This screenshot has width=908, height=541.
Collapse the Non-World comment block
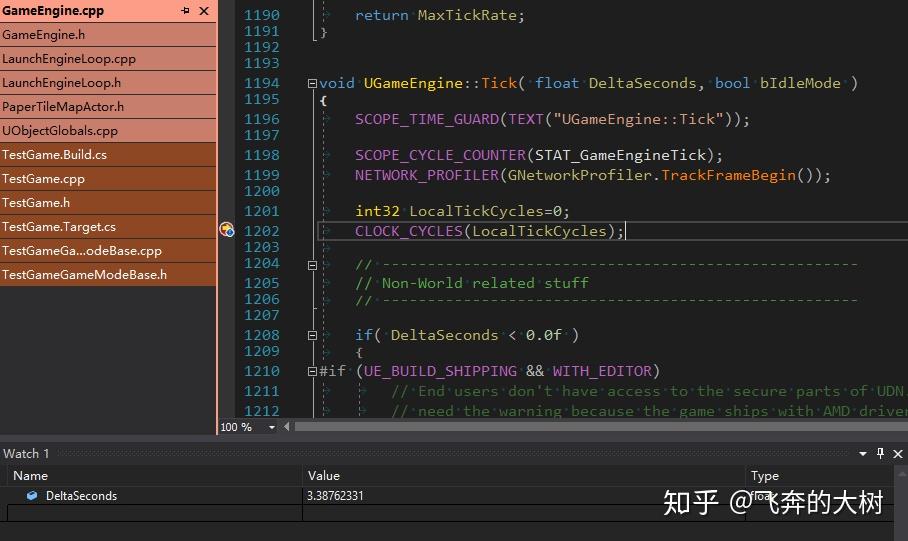[x=312, y=265]
